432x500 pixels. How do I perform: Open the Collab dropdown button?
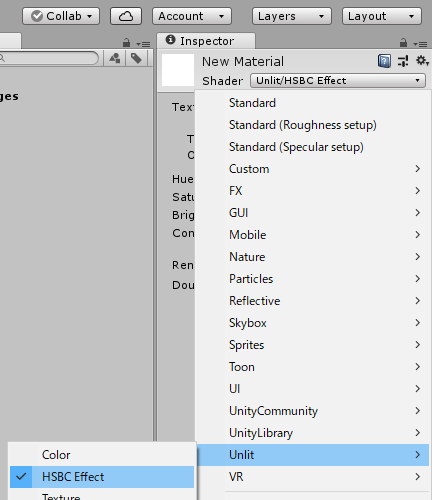(x=61, y=16)
